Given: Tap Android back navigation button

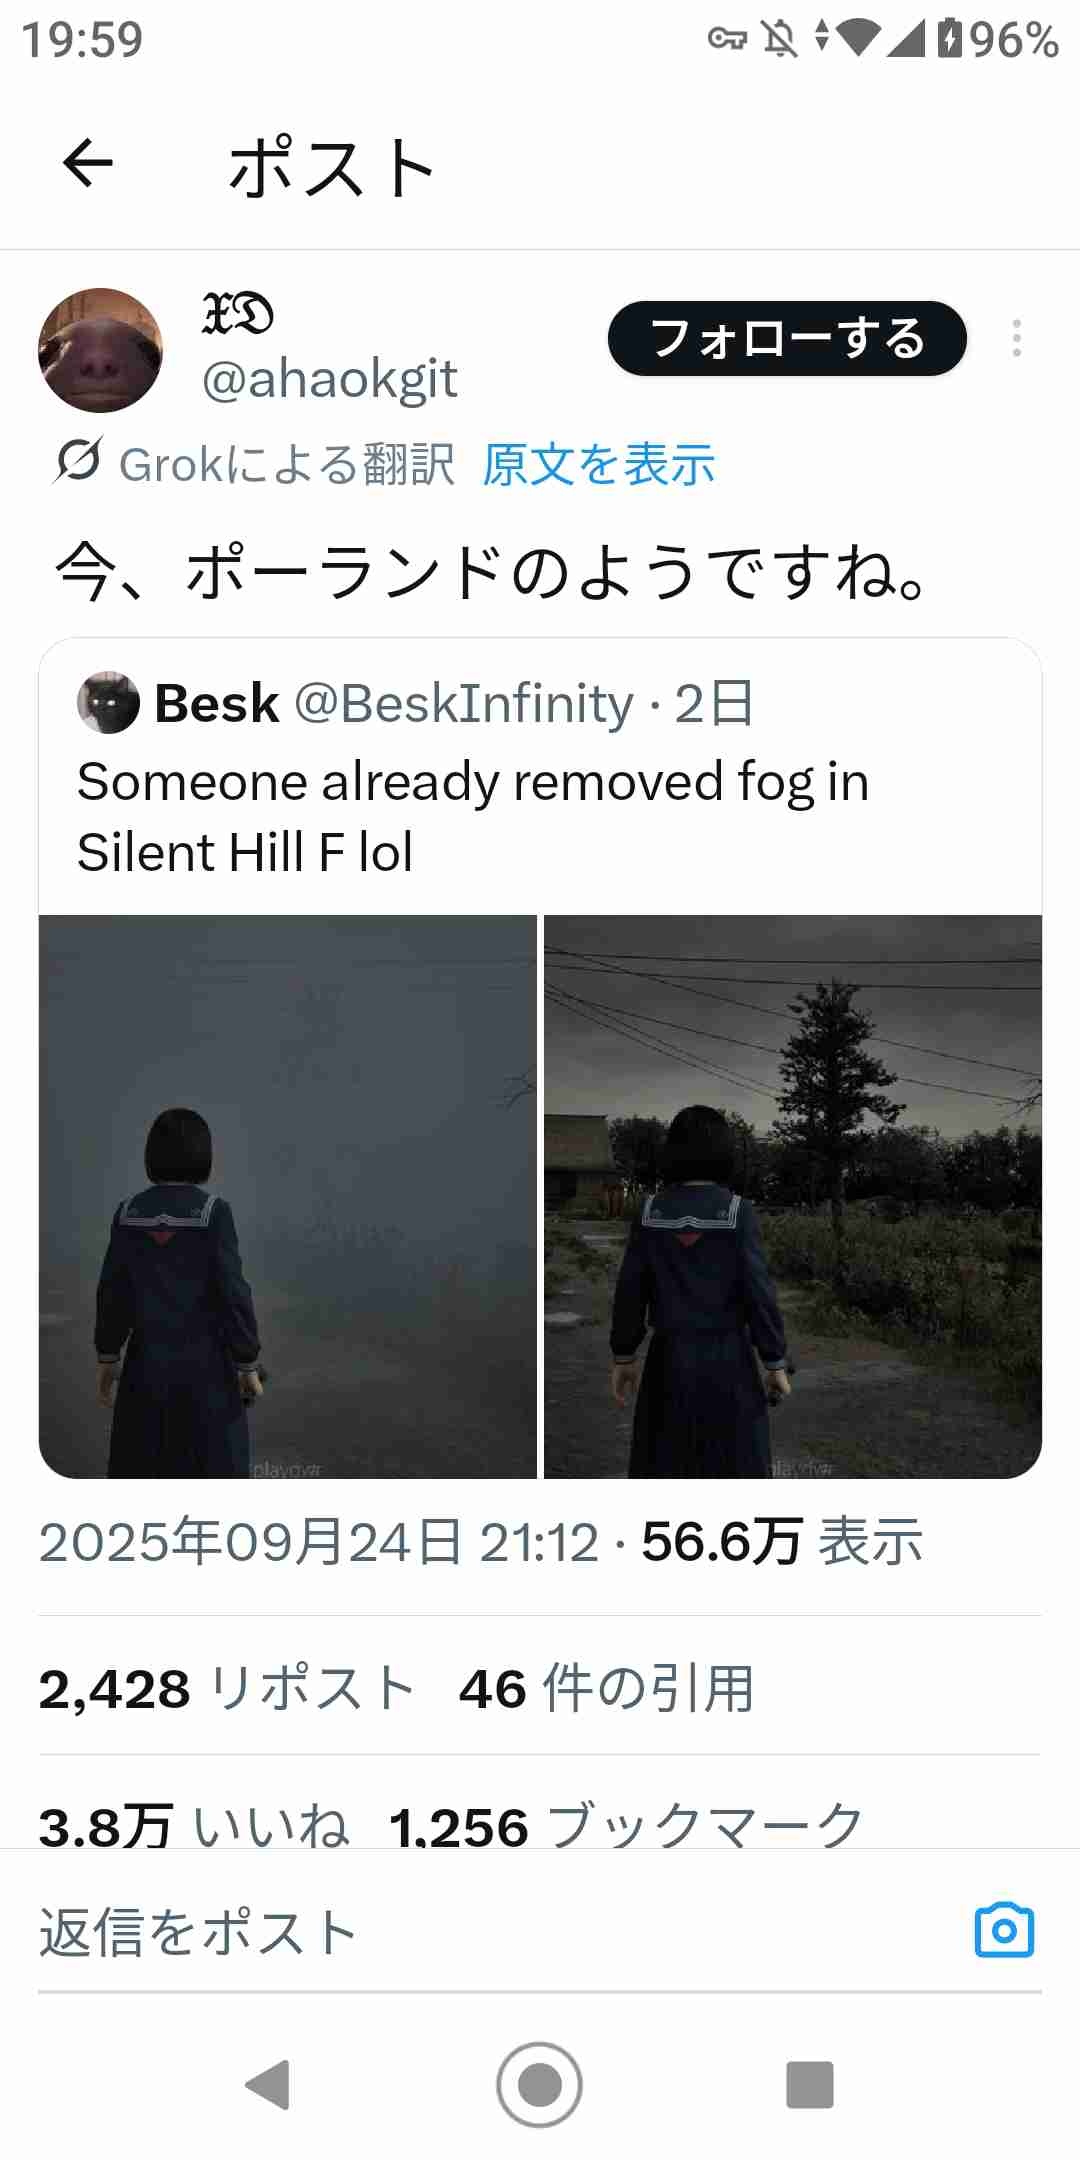Looking at the screenshot, I should 268,2084.
